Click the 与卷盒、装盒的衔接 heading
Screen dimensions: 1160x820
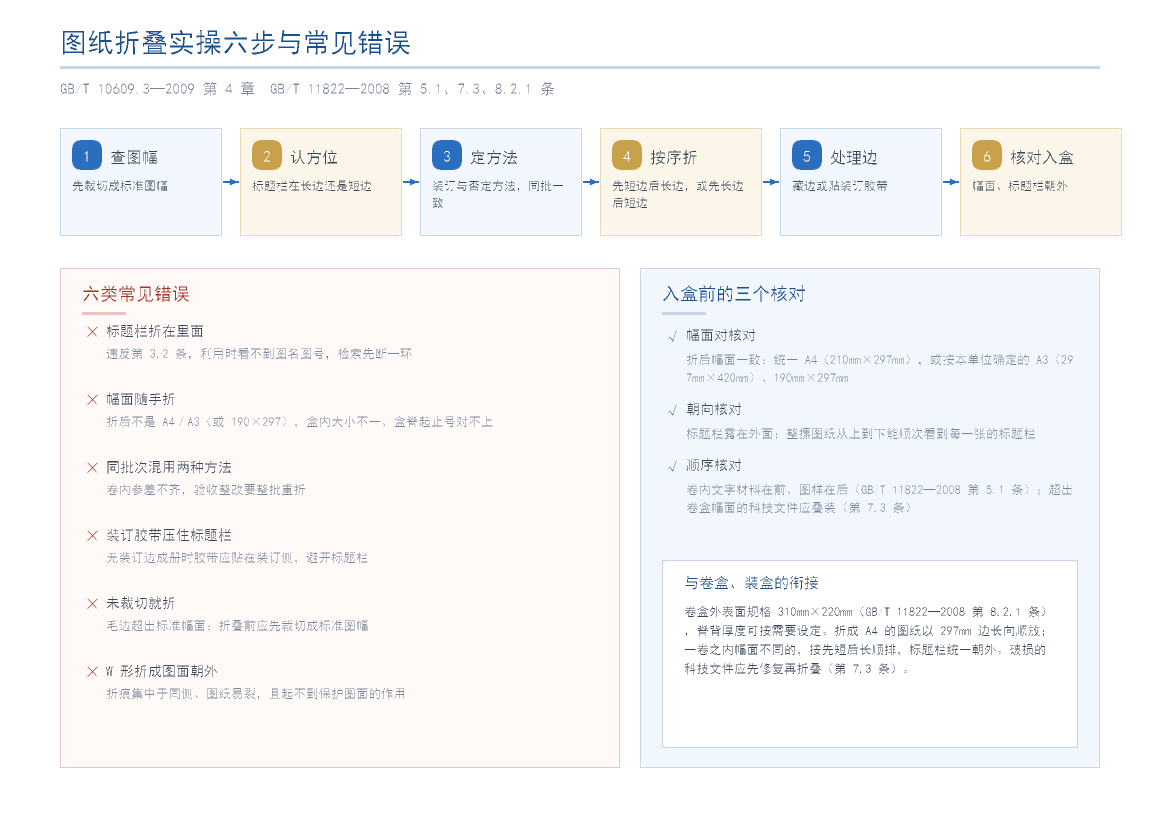[x=751, y=582]
